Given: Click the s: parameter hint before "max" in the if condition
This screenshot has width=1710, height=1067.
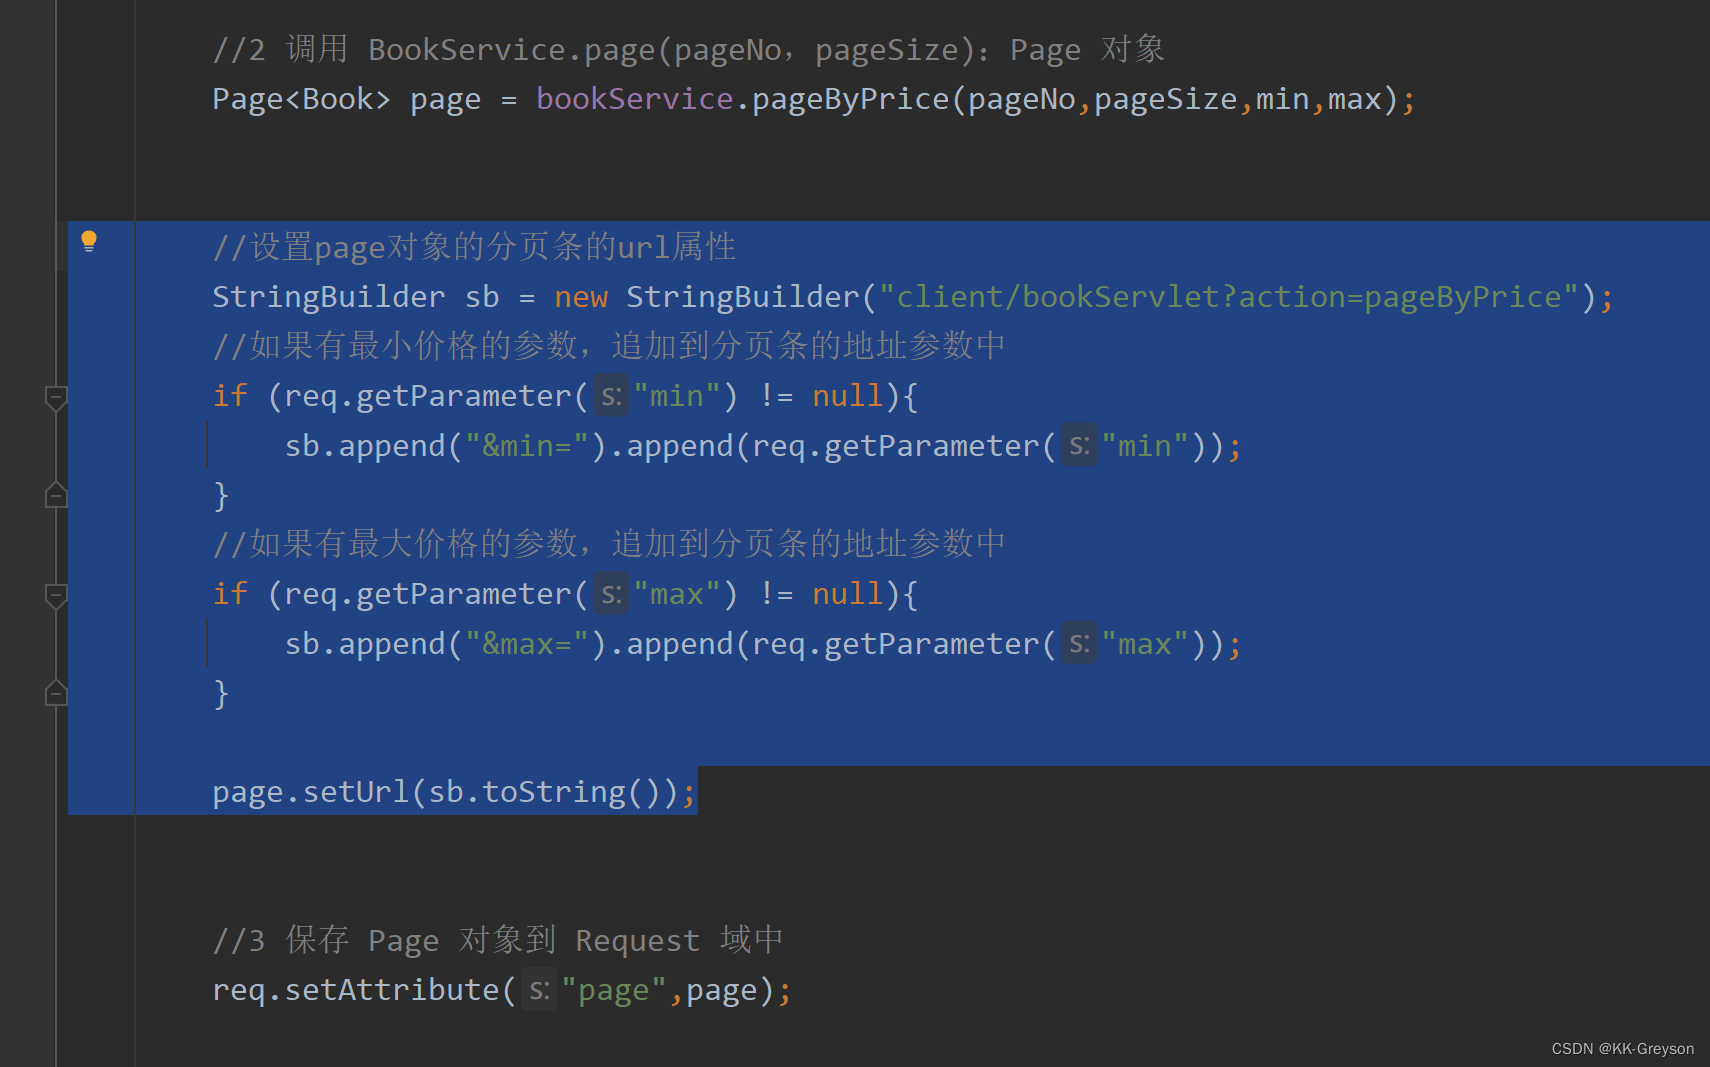Looking at the screenshot, I should click(x=611, y=594).
